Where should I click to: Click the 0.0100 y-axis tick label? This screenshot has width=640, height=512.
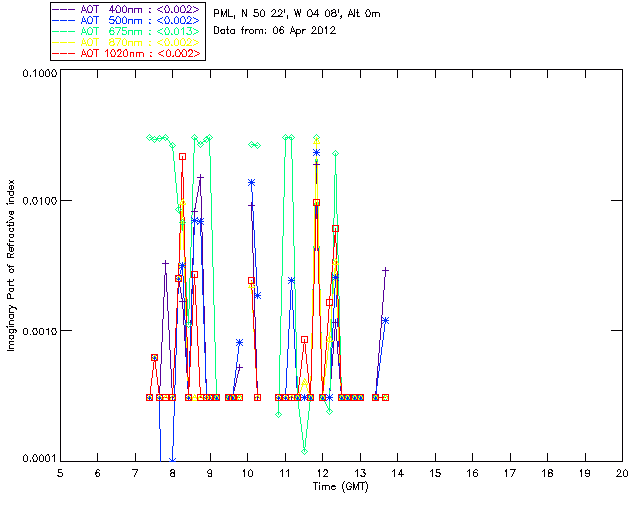click(x=38, y=202)
